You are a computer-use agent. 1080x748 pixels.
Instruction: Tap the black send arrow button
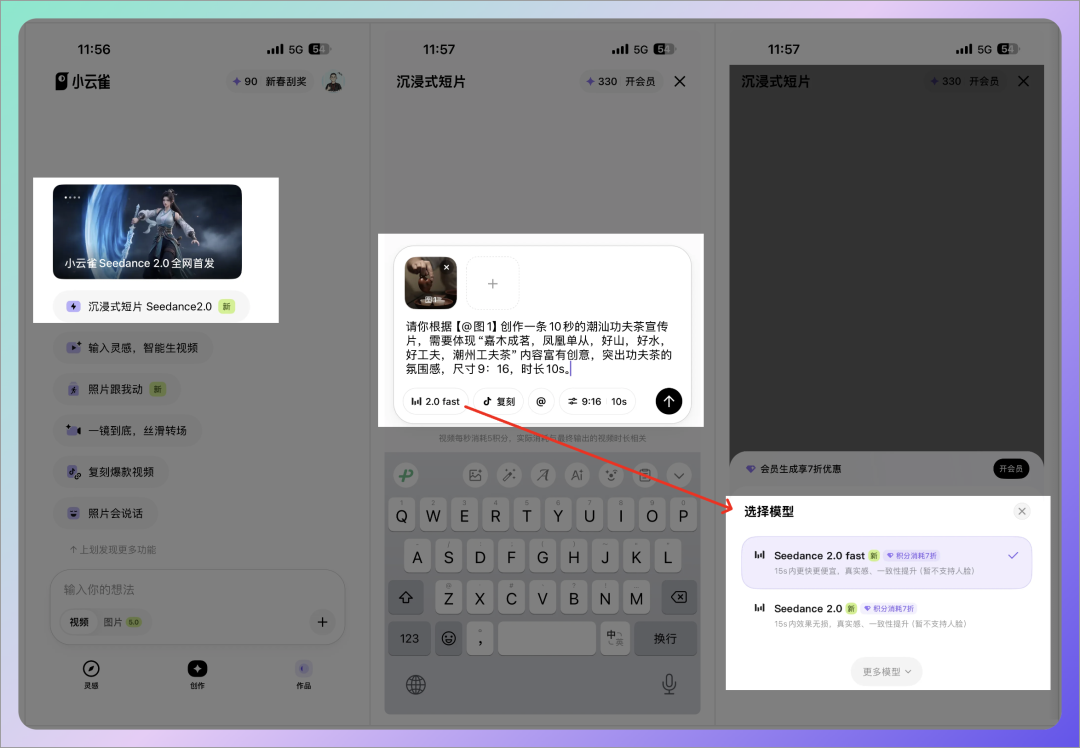tap(668, 401)
